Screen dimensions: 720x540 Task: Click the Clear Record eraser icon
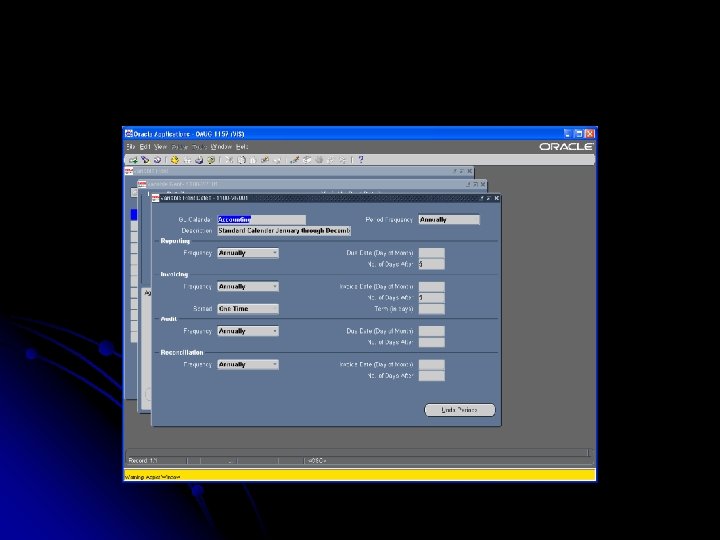tap(265, 160)
